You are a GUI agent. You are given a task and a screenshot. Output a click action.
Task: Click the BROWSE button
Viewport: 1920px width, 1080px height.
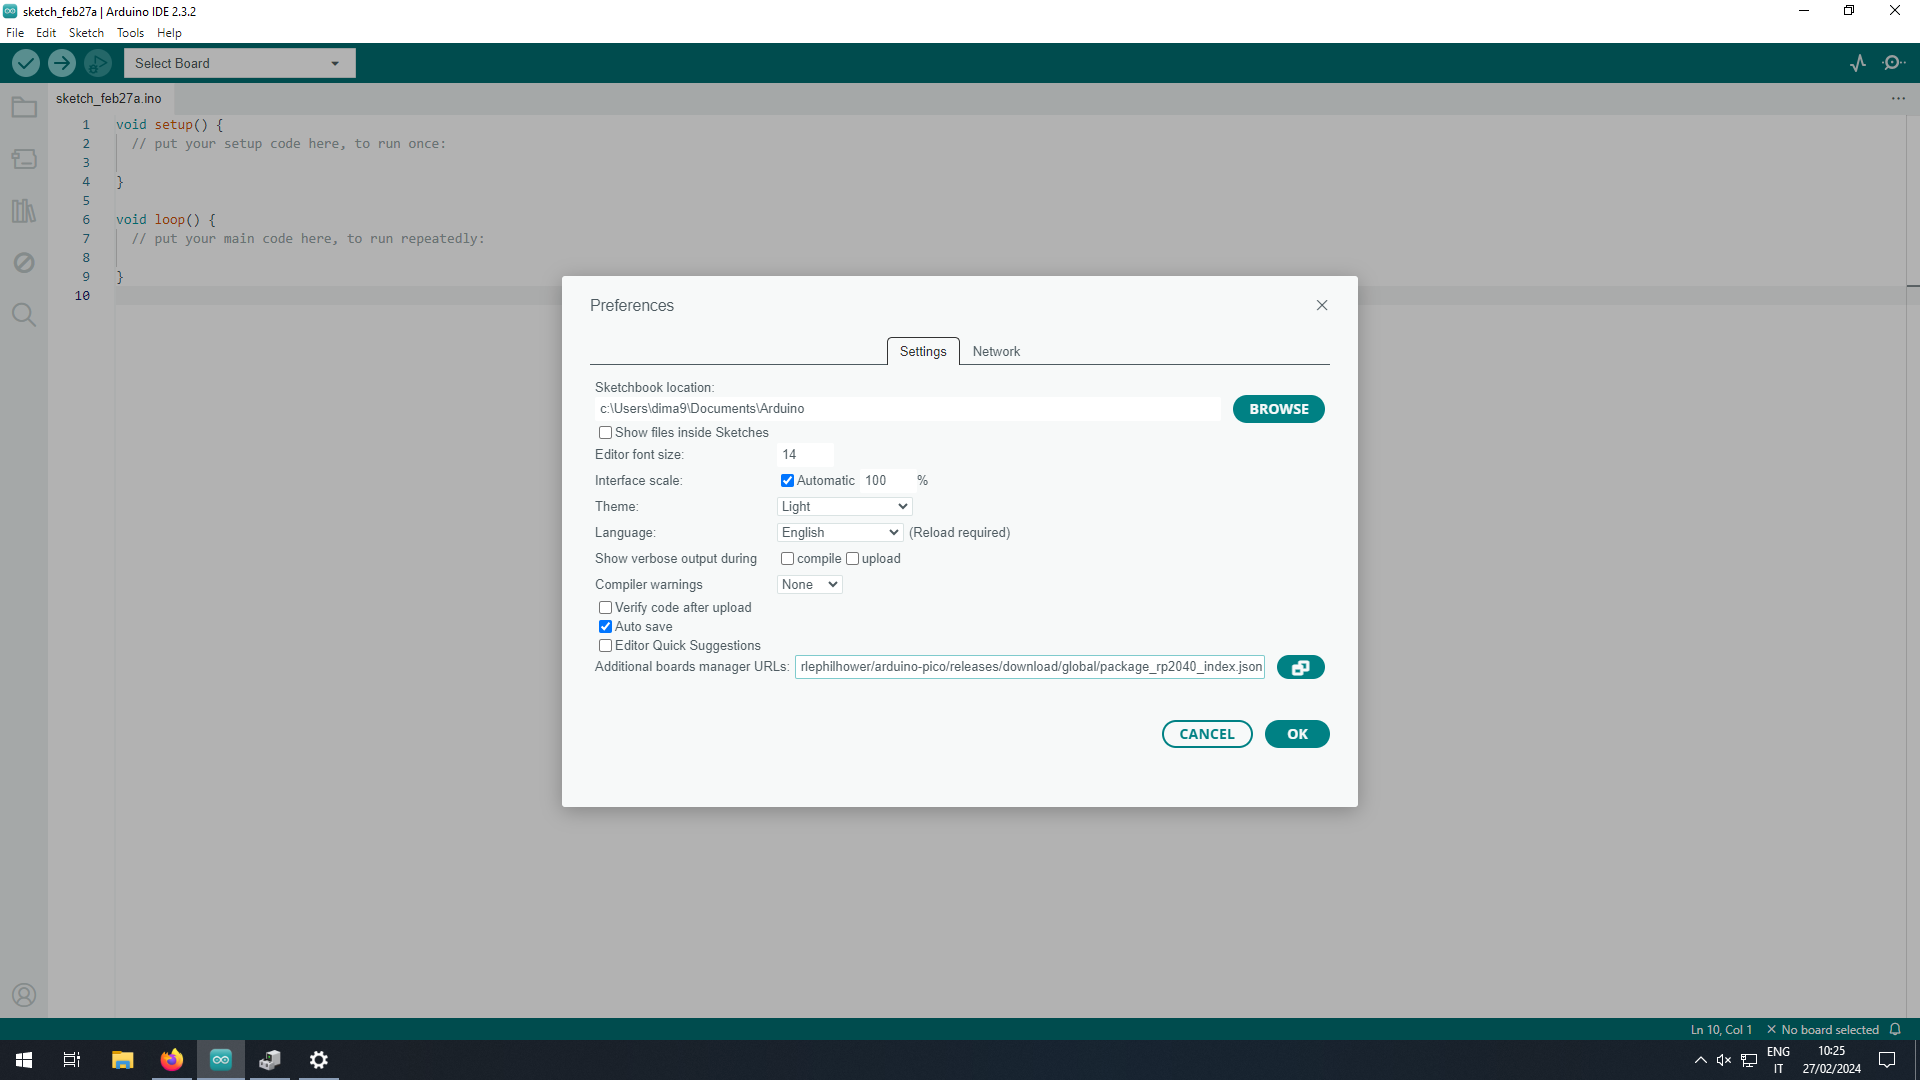[1278, 409]
